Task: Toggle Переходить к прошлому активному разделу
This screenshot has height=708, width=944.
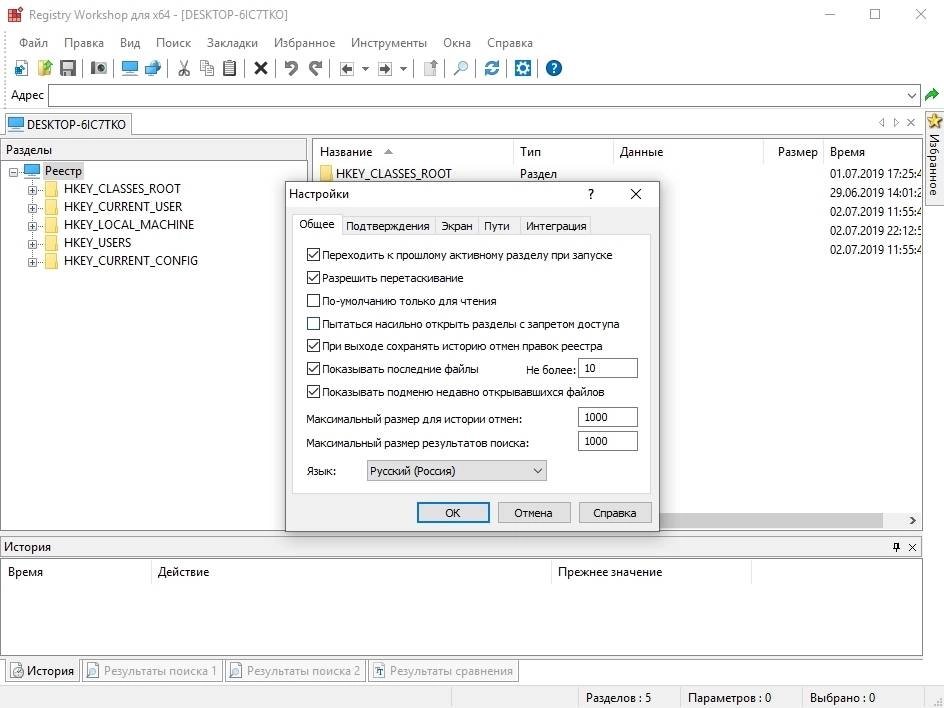Action: tap(313, 255)
